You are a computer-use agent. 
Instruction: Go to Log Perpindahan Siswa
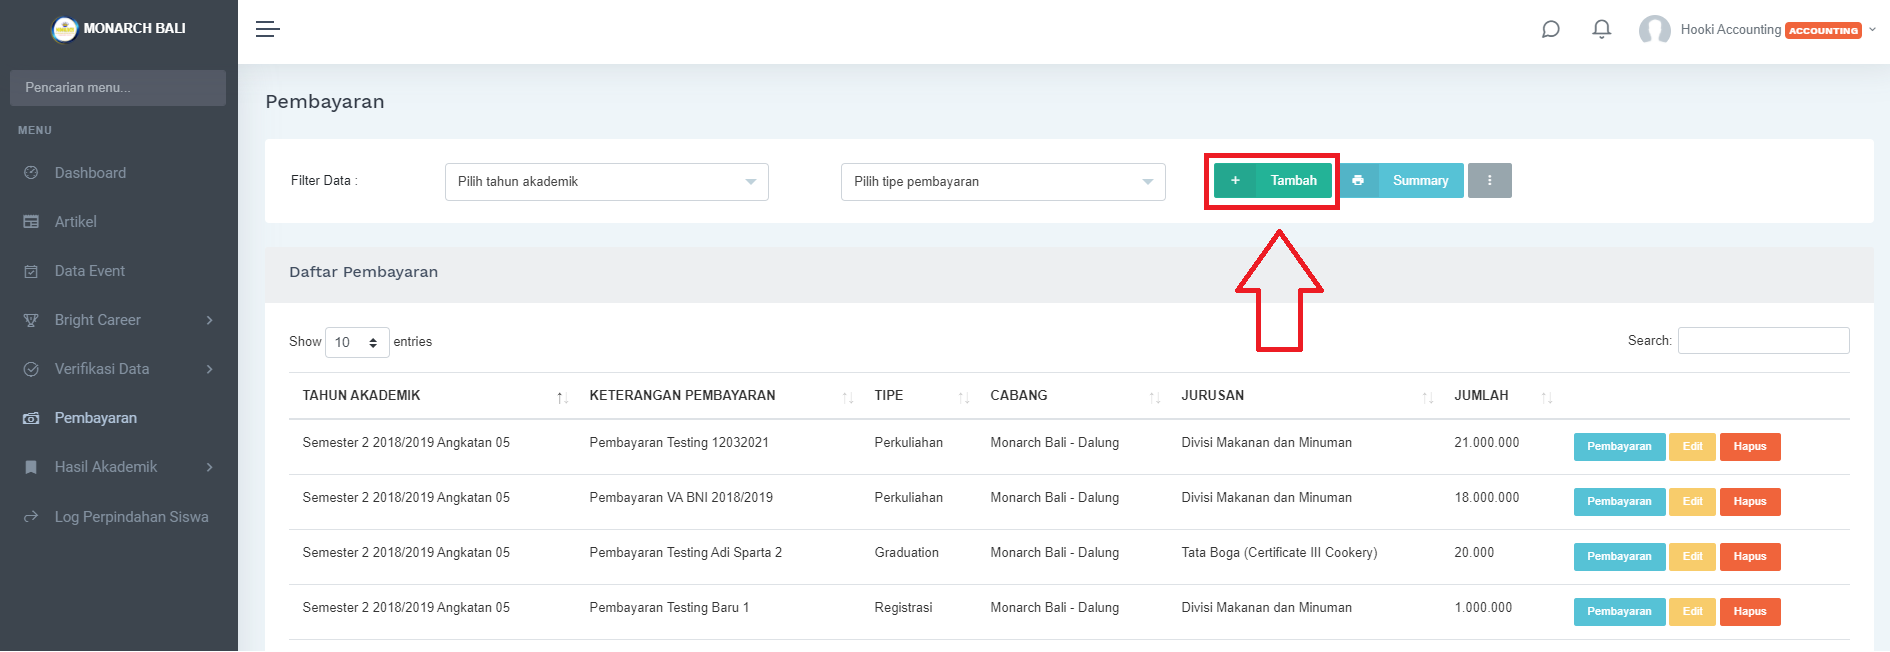click(131, 517)
